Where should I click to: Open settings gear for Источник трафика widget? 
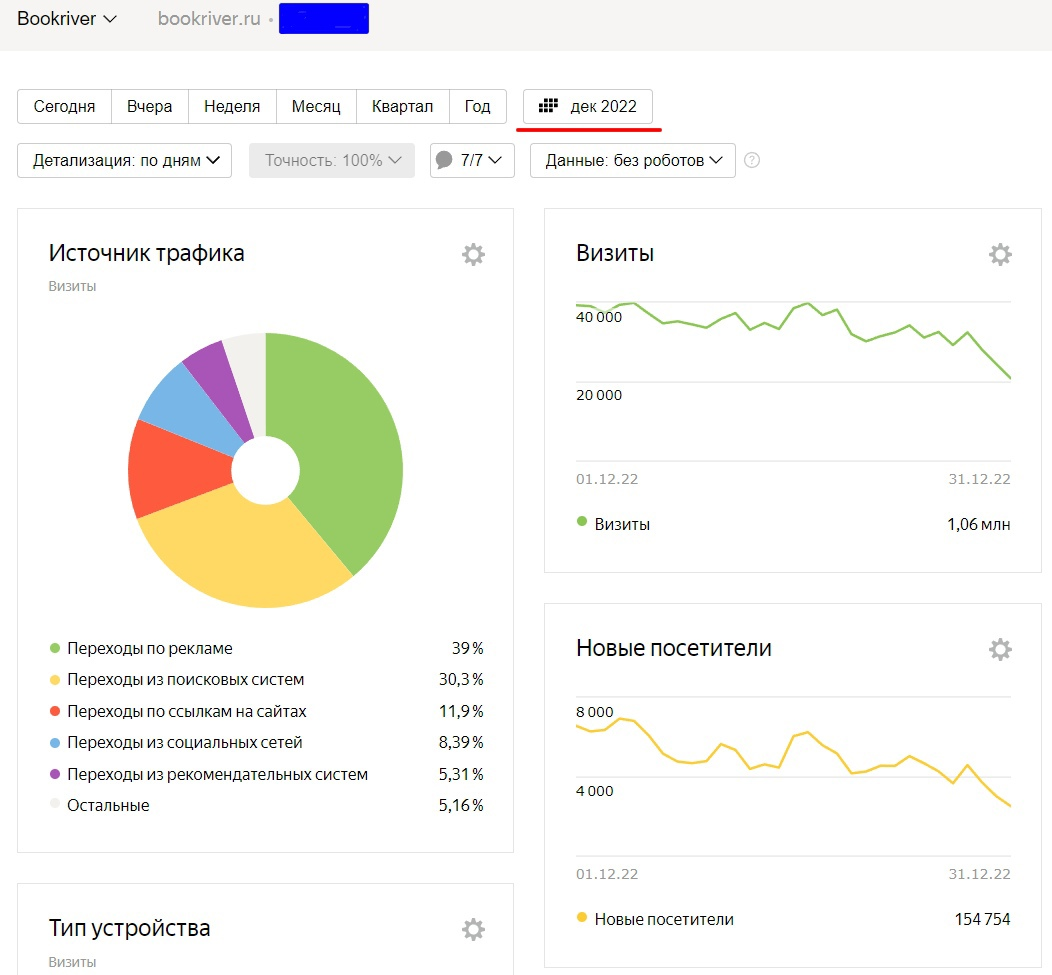coord(473,254)
